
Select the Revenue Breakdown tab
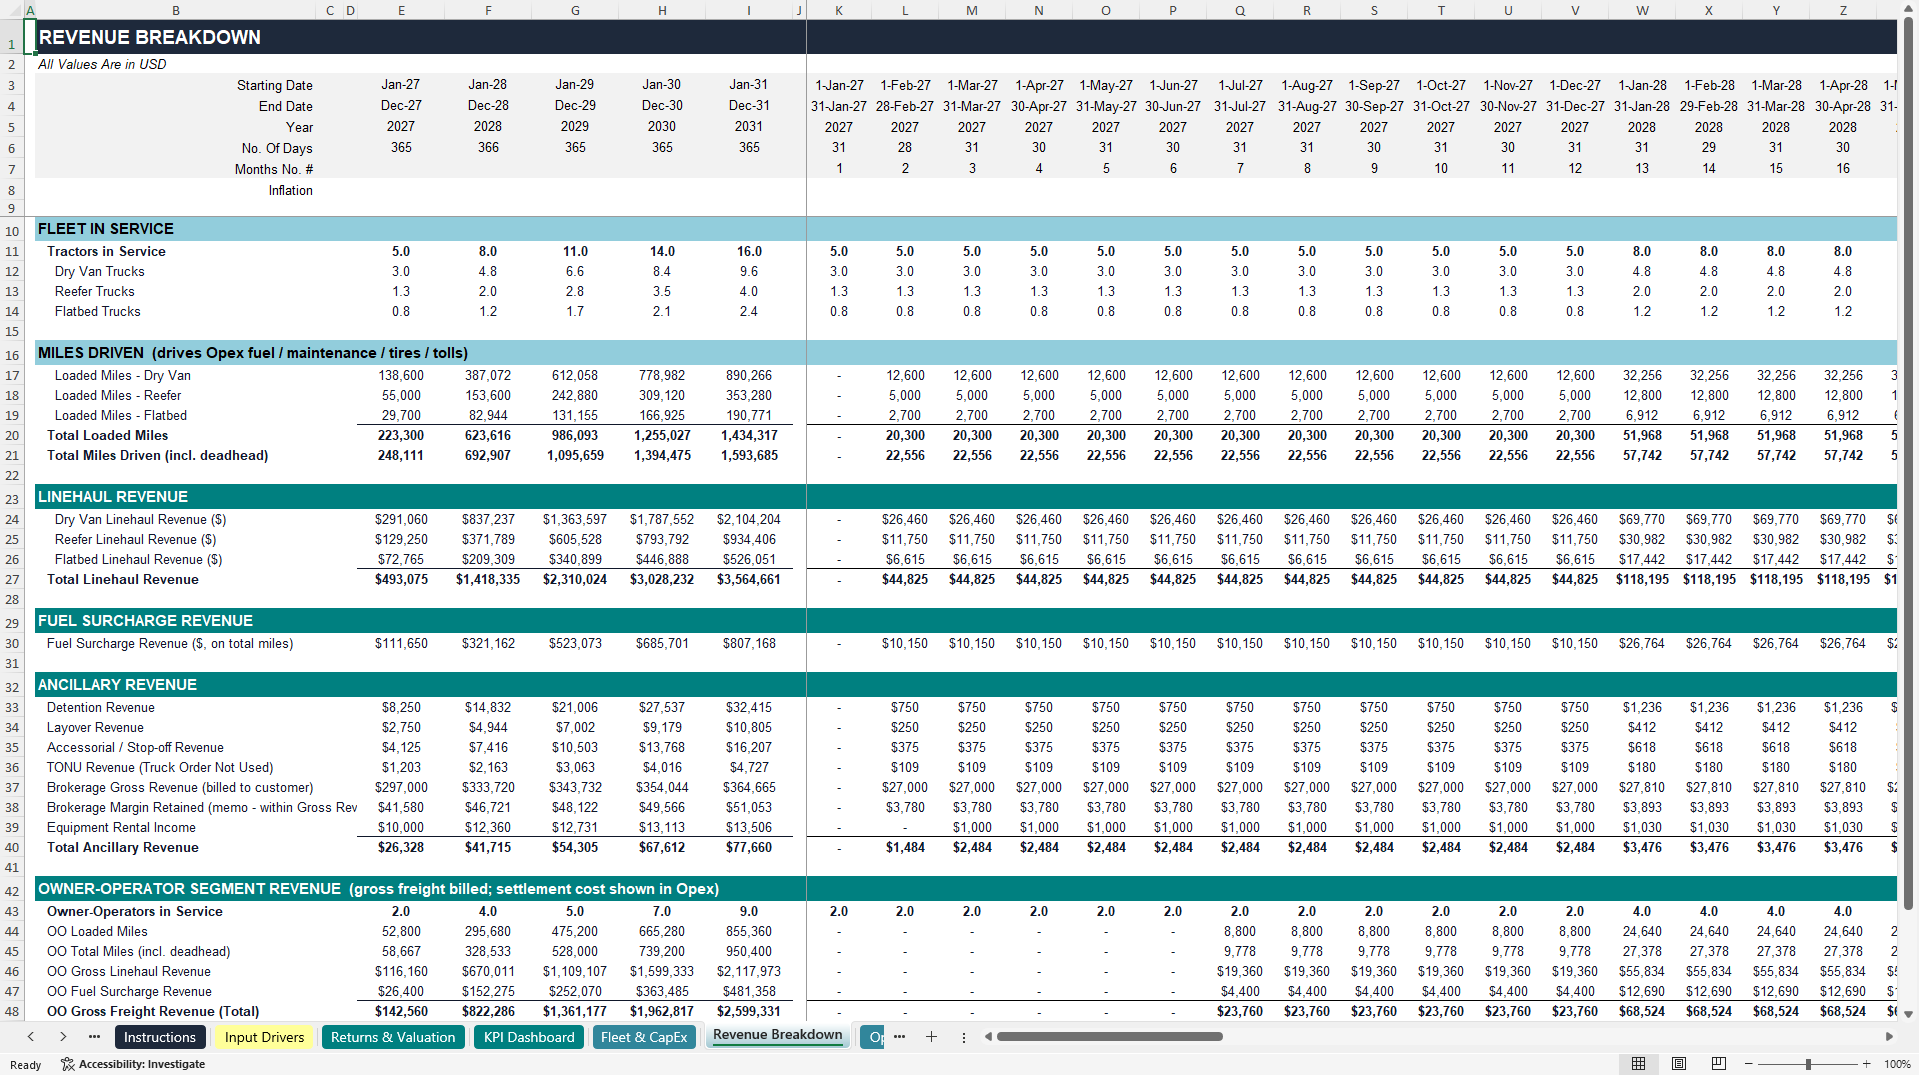(777, 1035)
